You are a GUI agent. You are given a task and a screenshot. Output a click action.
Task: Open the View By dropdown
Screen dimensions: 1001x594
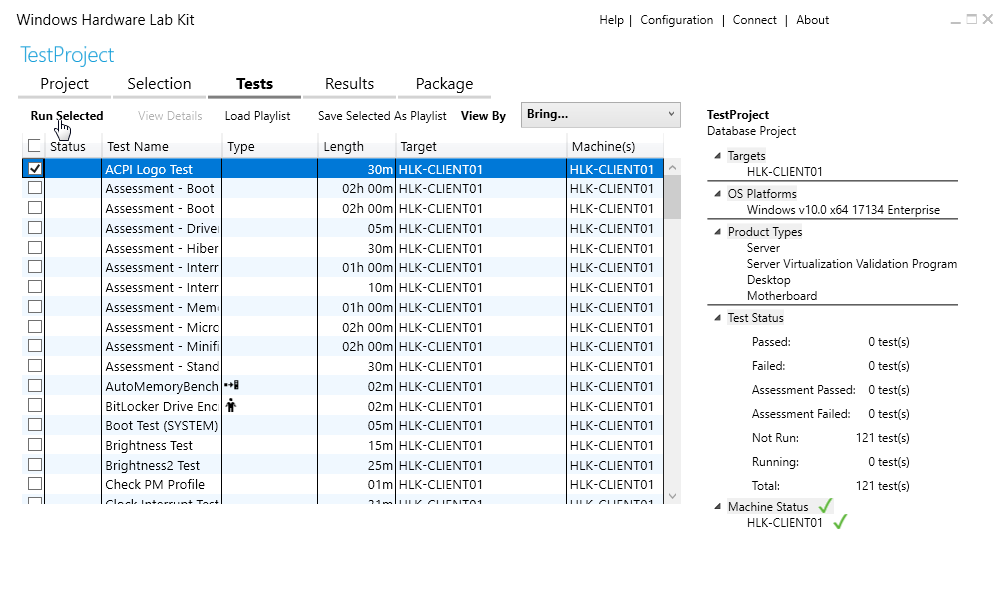(x=601, y=114)
